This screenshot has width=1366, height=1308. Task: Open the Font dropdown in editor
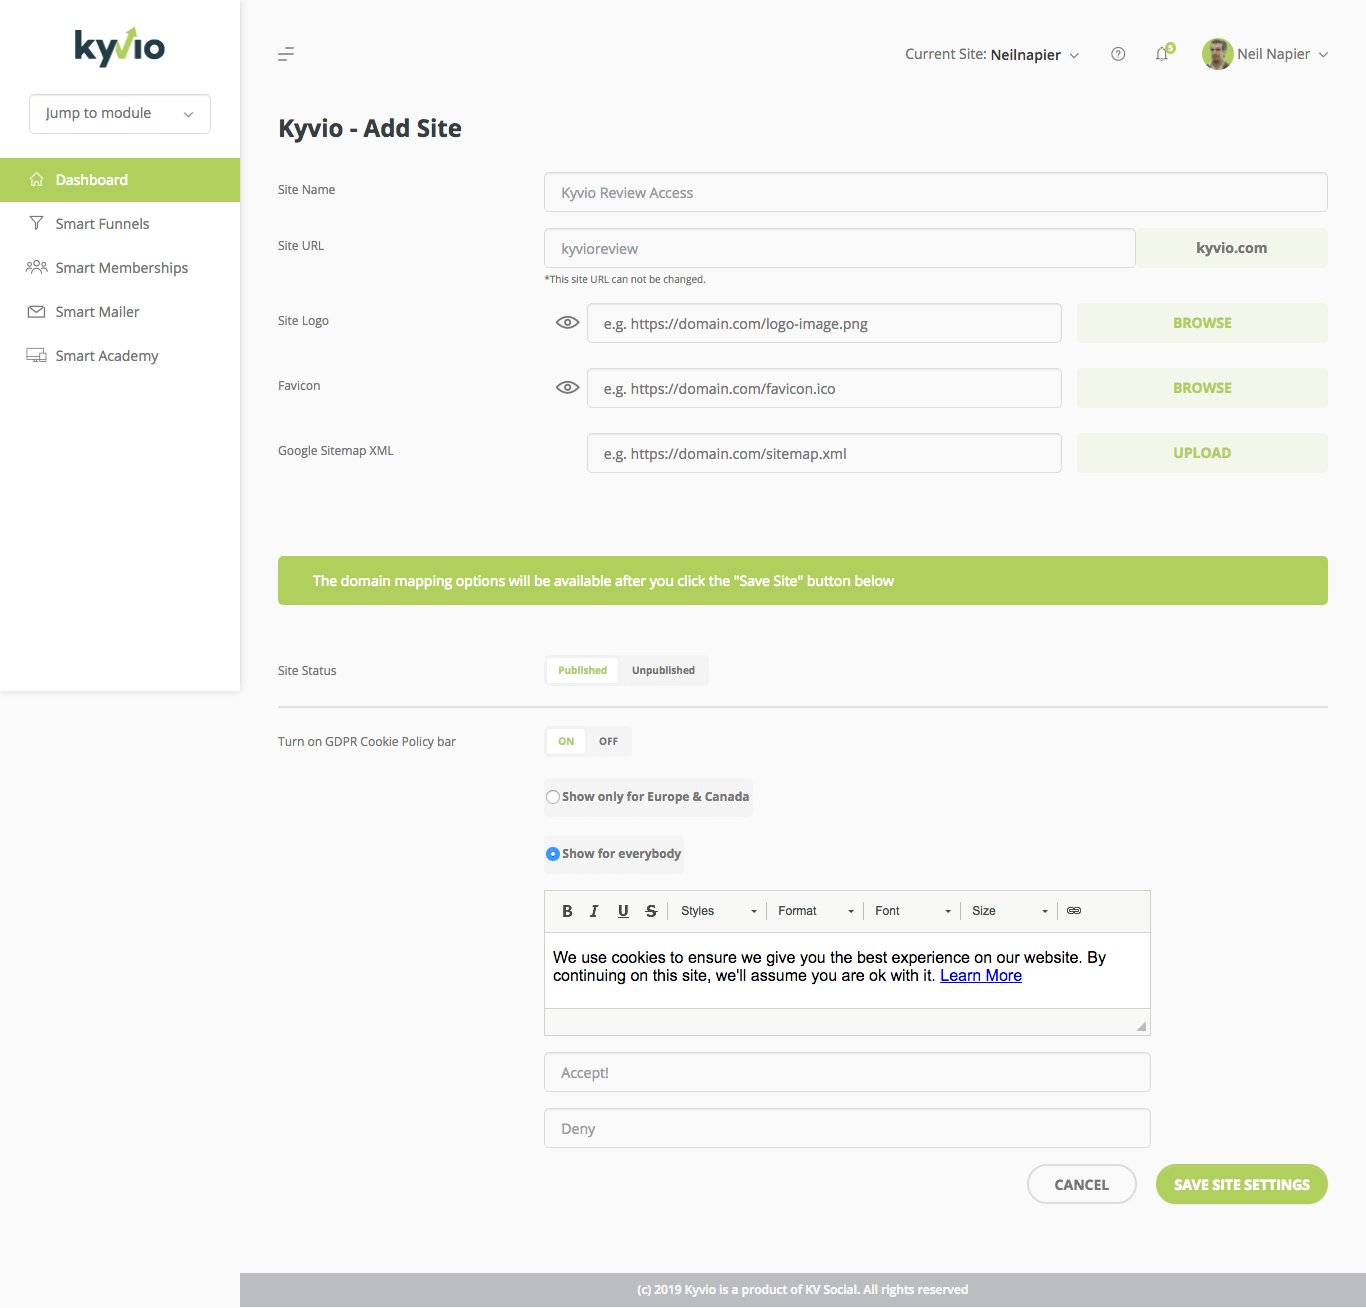[x=913, y=911]
